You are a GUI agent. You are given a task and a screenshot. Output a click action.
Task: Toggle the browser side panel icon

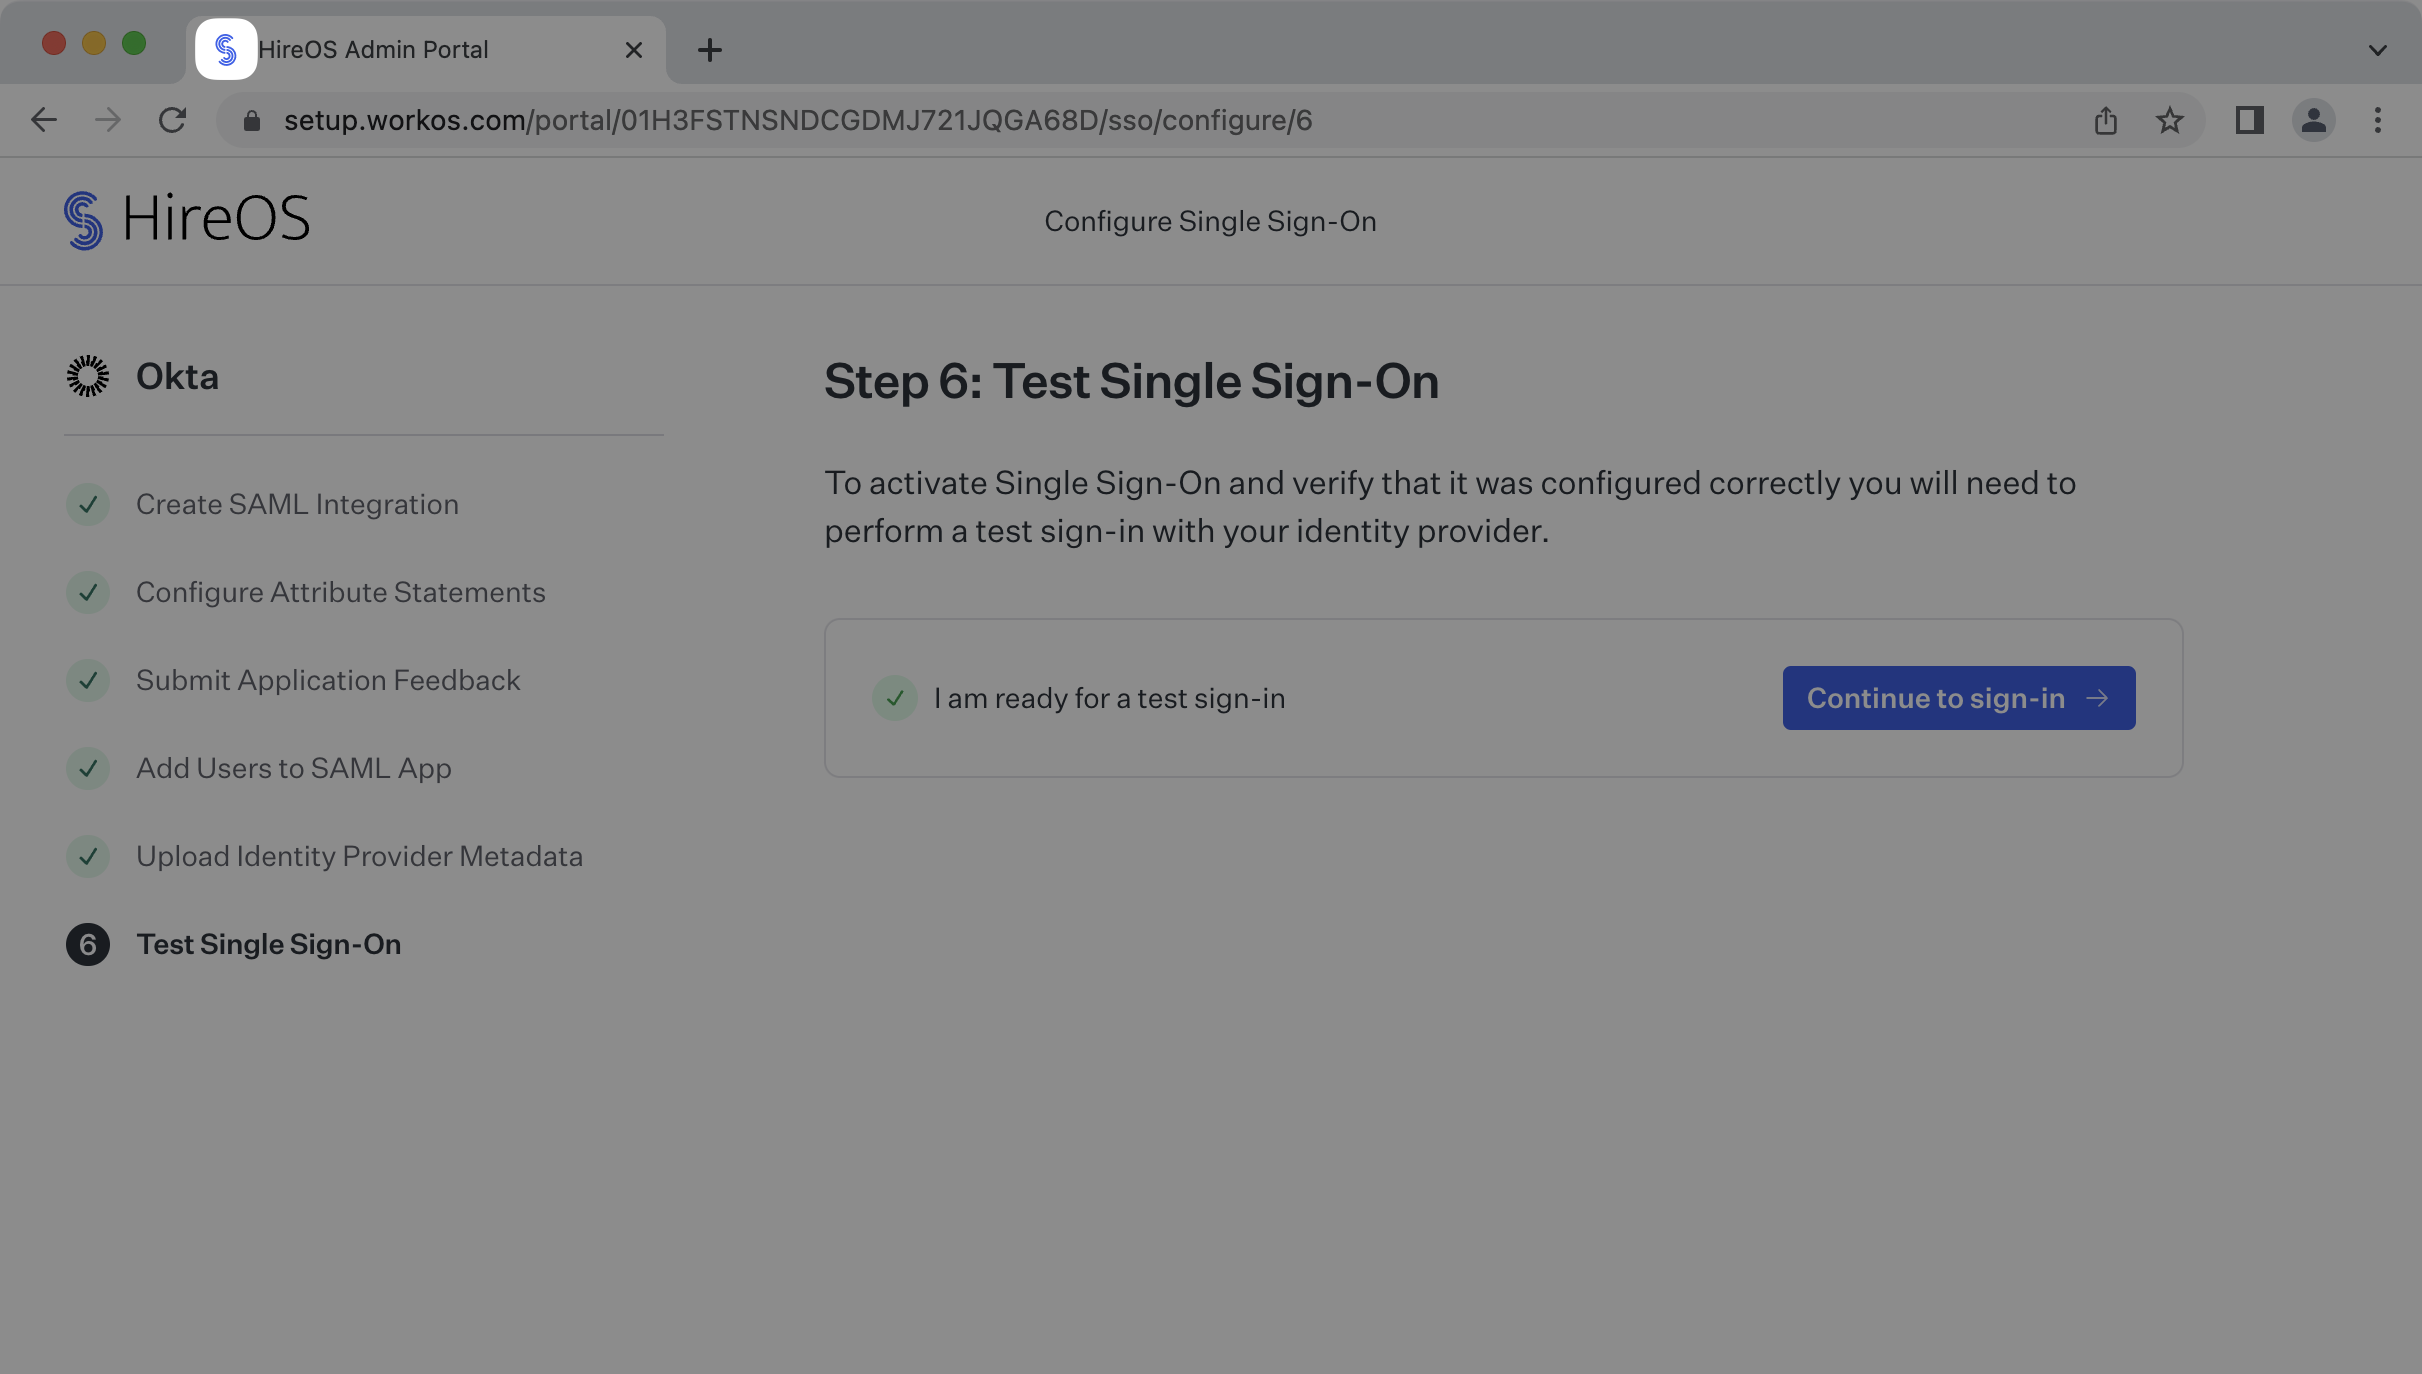(2249, 120)
